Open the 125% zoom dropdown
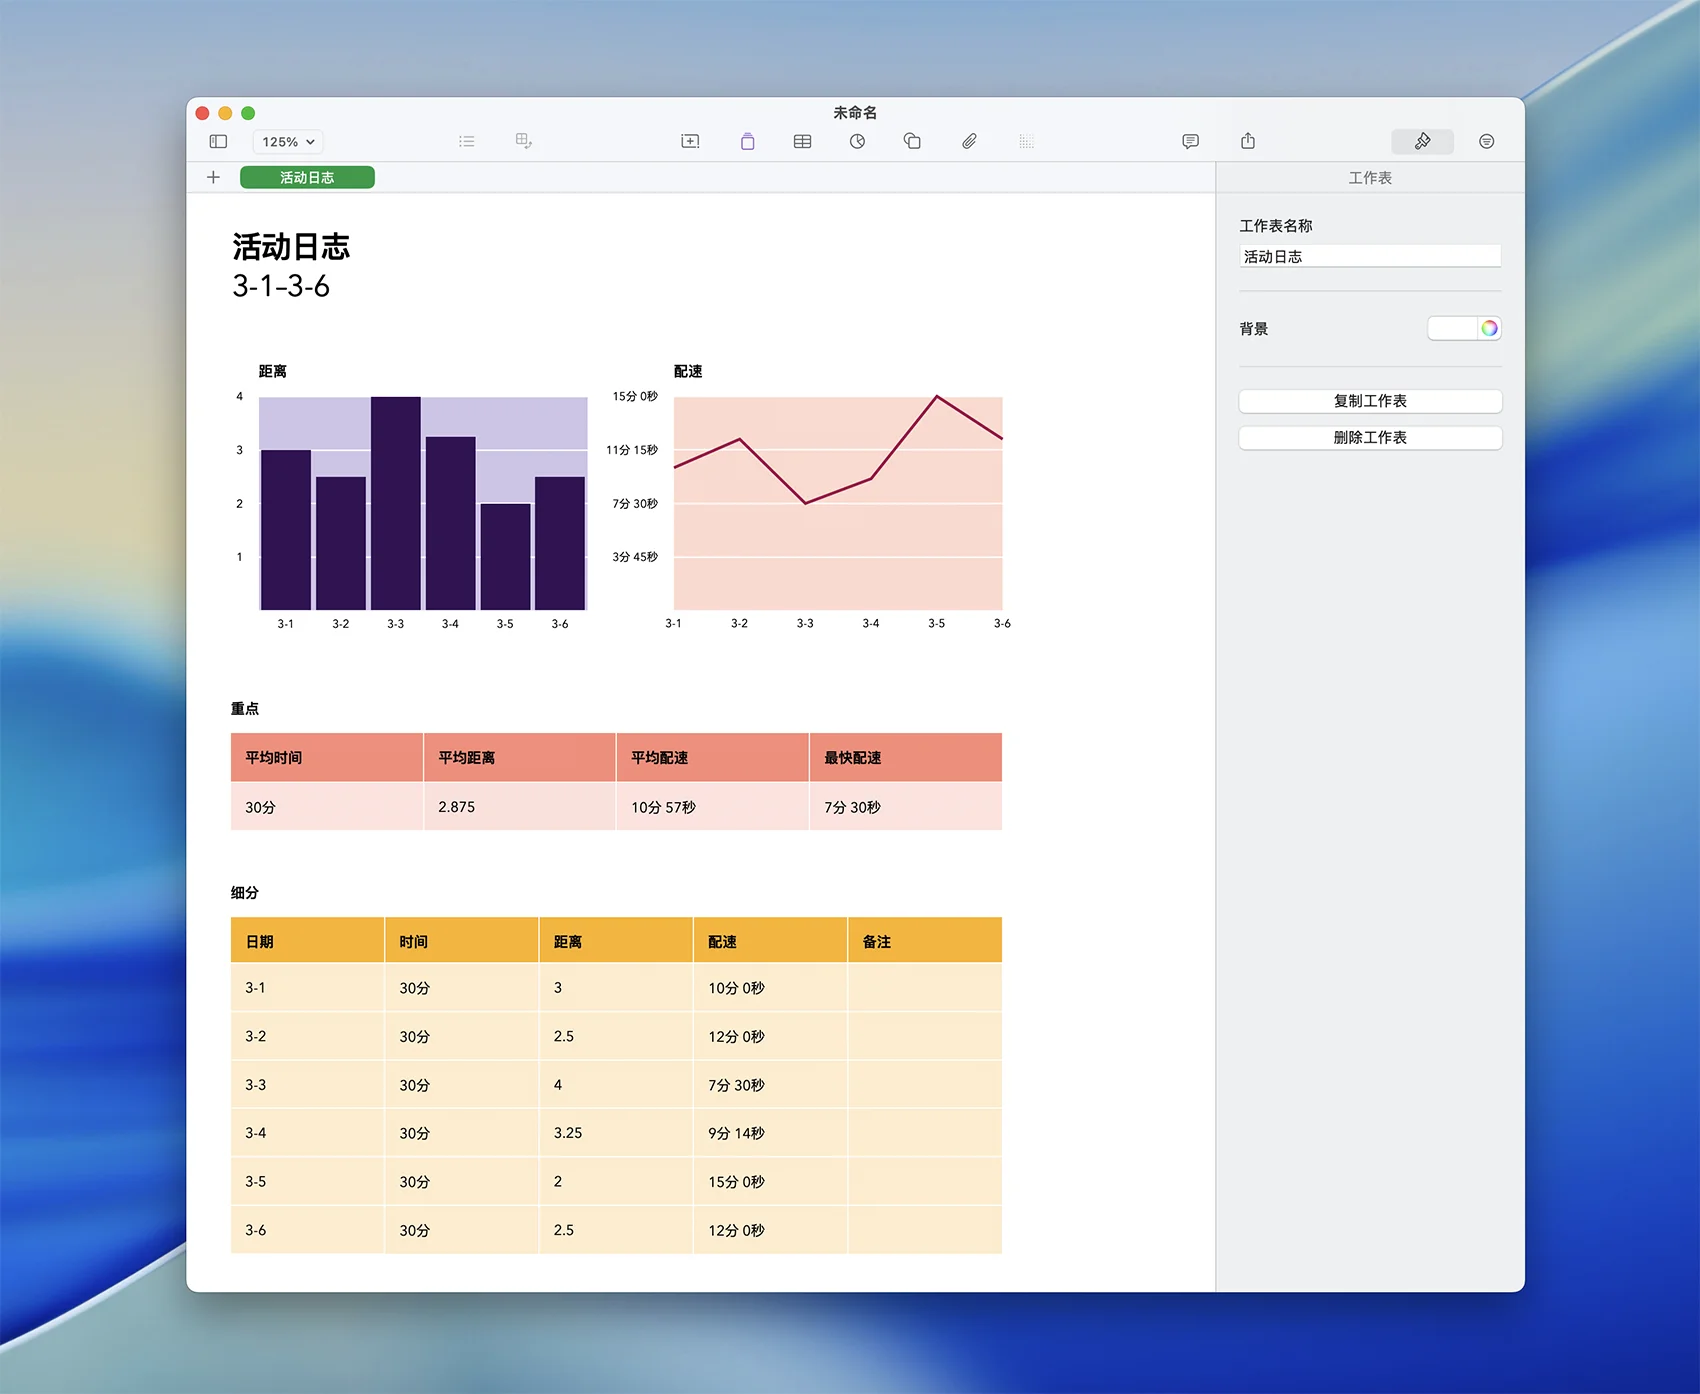The width and height of the screenshot is (1700, 1394). 288,142
